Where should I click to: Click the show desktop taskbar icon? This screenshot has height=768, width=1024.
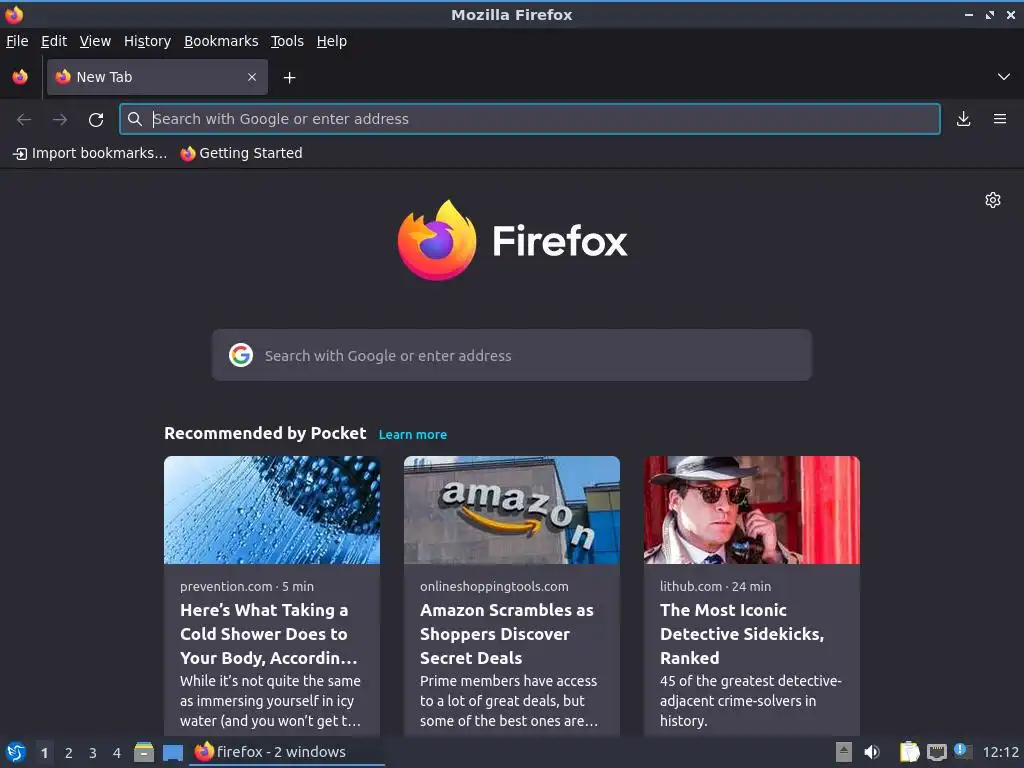click(172, 752)
